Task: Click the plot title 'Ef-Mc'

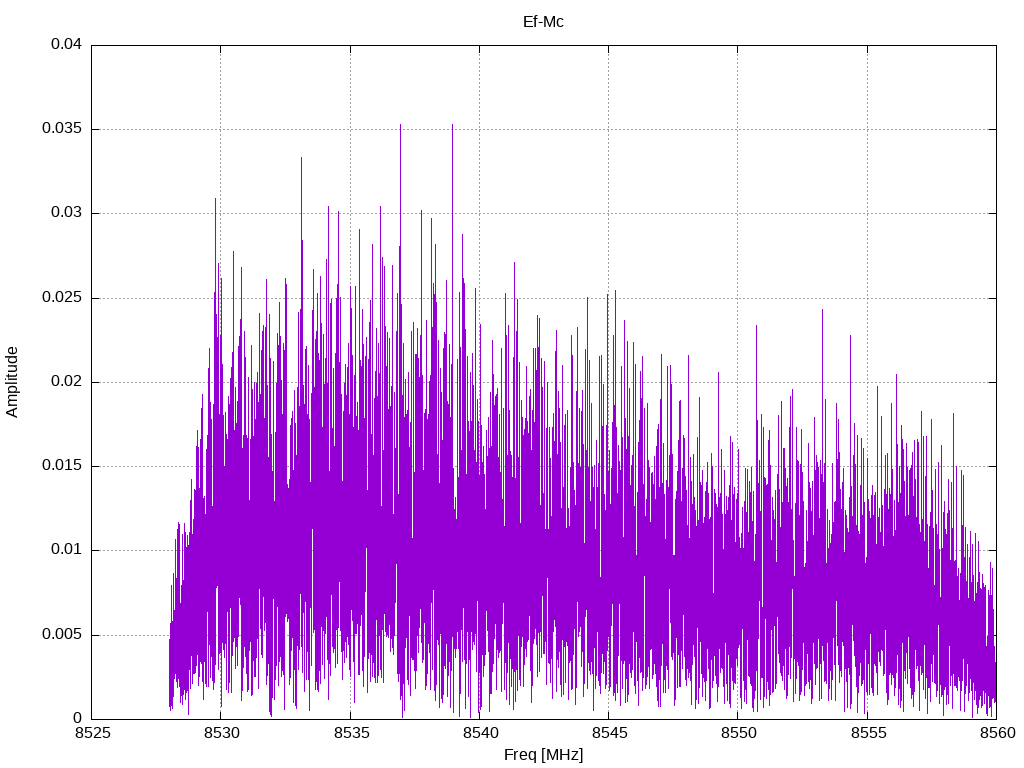Action: [543, 22]
